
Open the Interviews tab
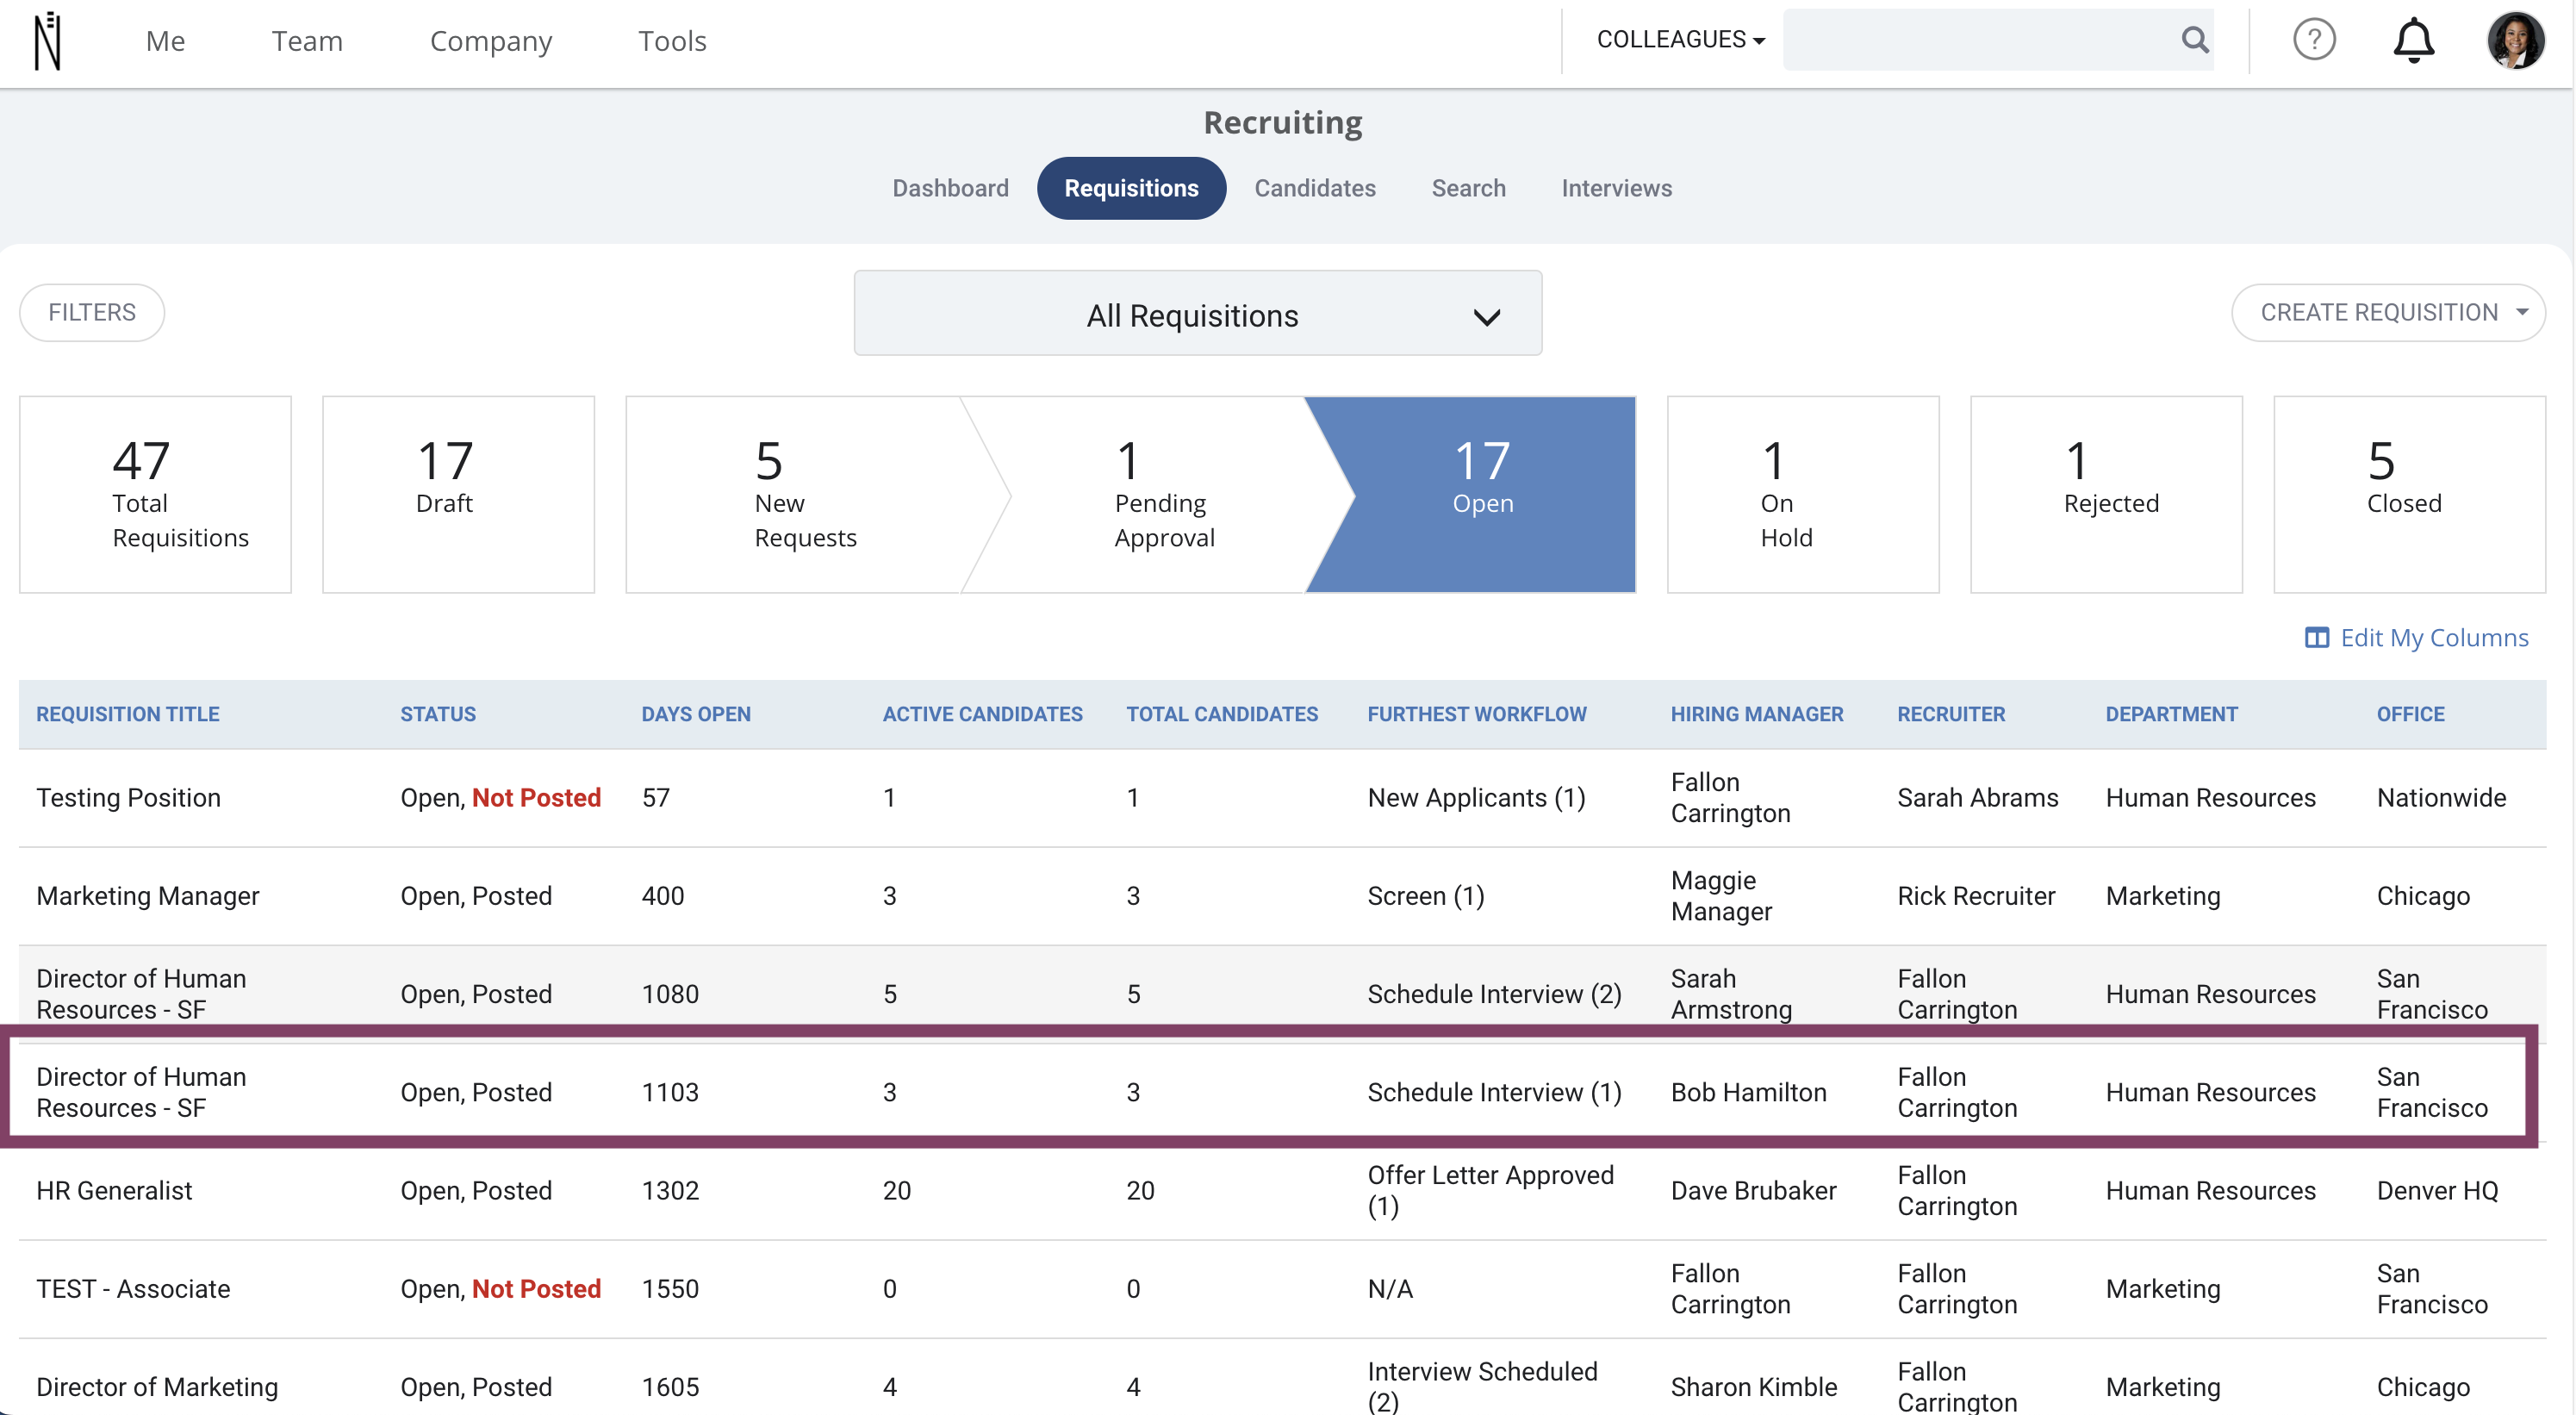pyautogui.click(x=1616, y=188)
